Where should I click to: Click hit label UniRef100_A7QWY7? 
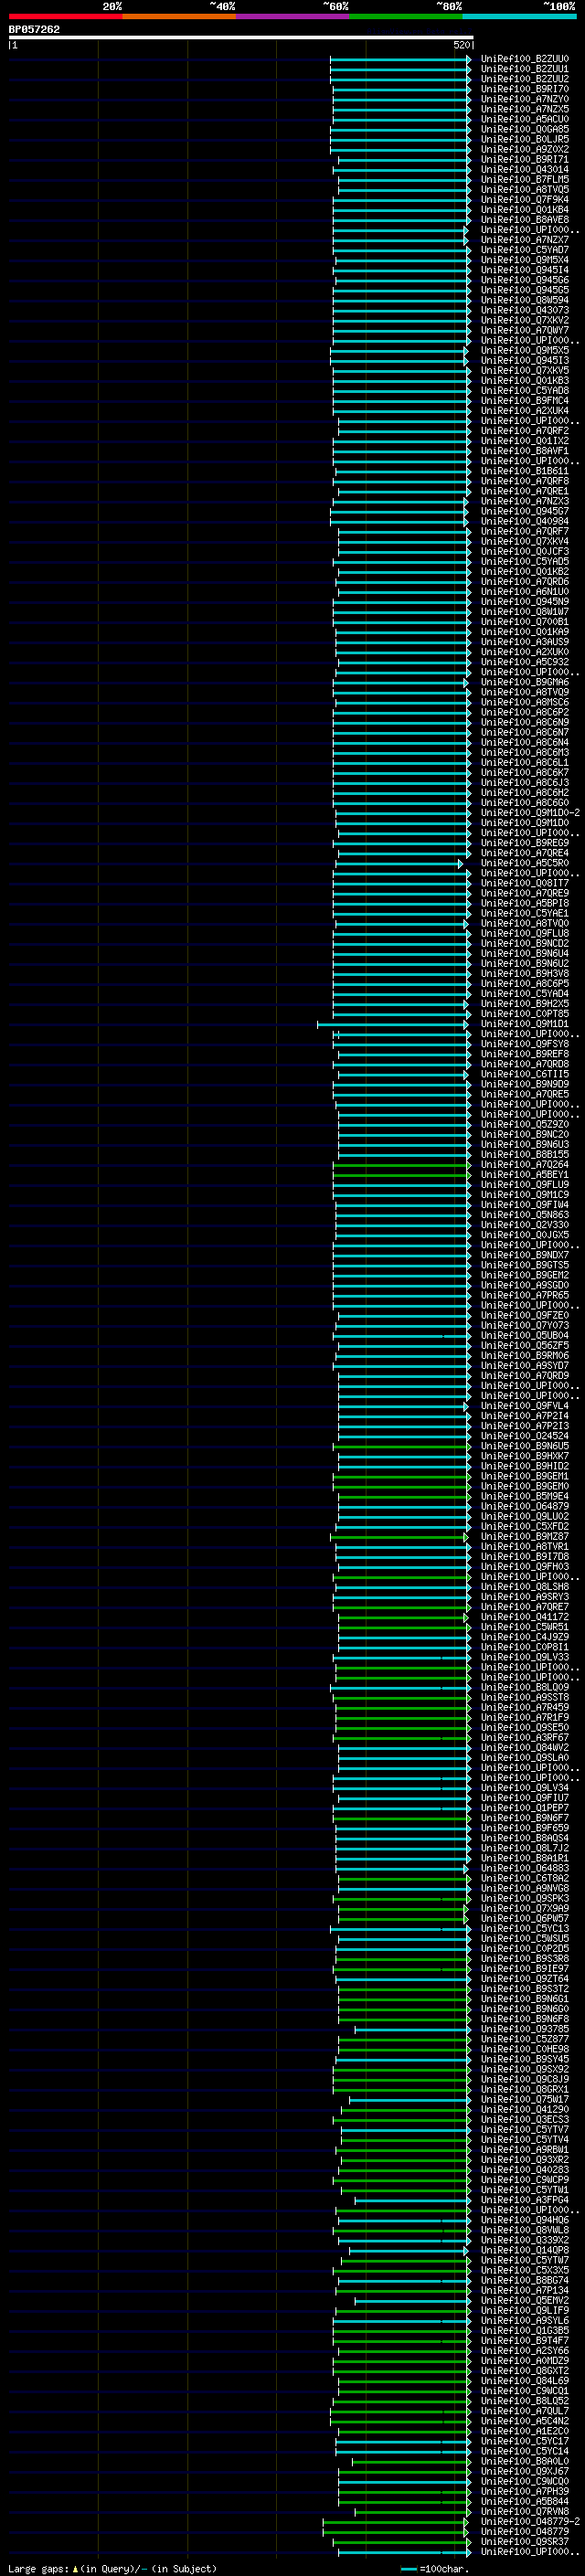(524, 330)
